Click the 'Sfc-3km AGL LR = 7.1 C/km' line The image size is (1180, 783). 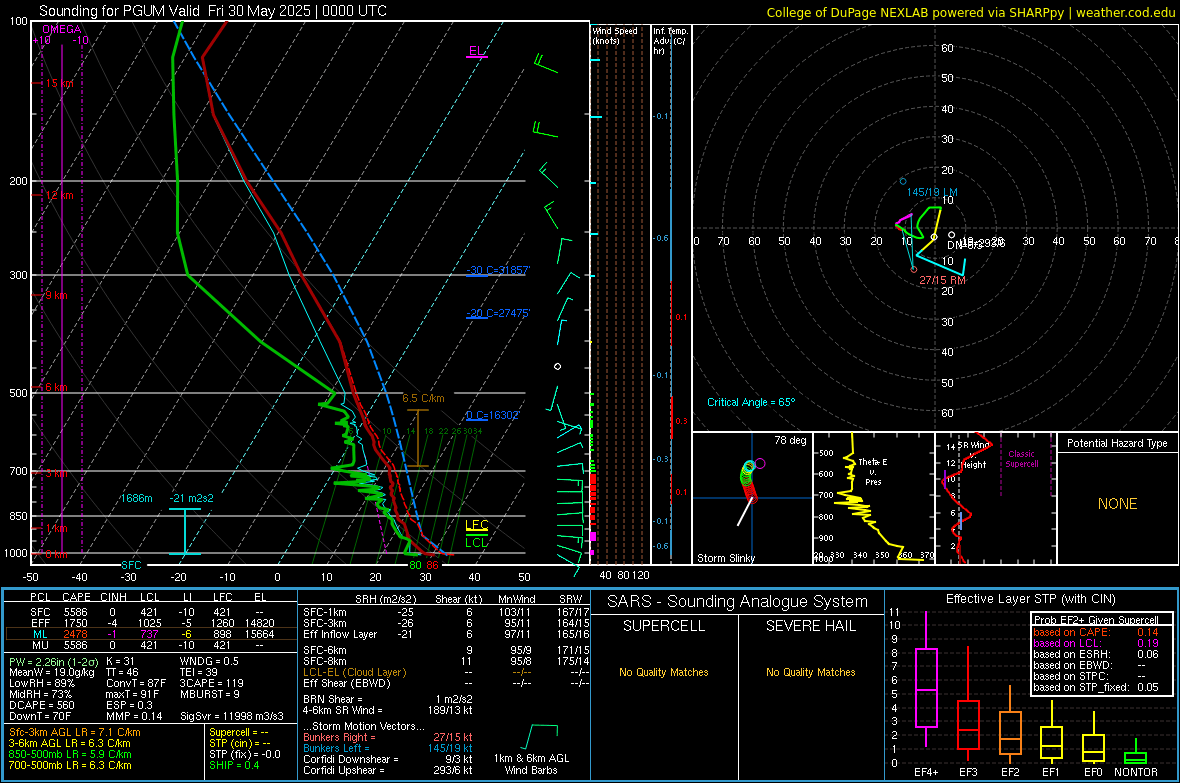[75, 732]
